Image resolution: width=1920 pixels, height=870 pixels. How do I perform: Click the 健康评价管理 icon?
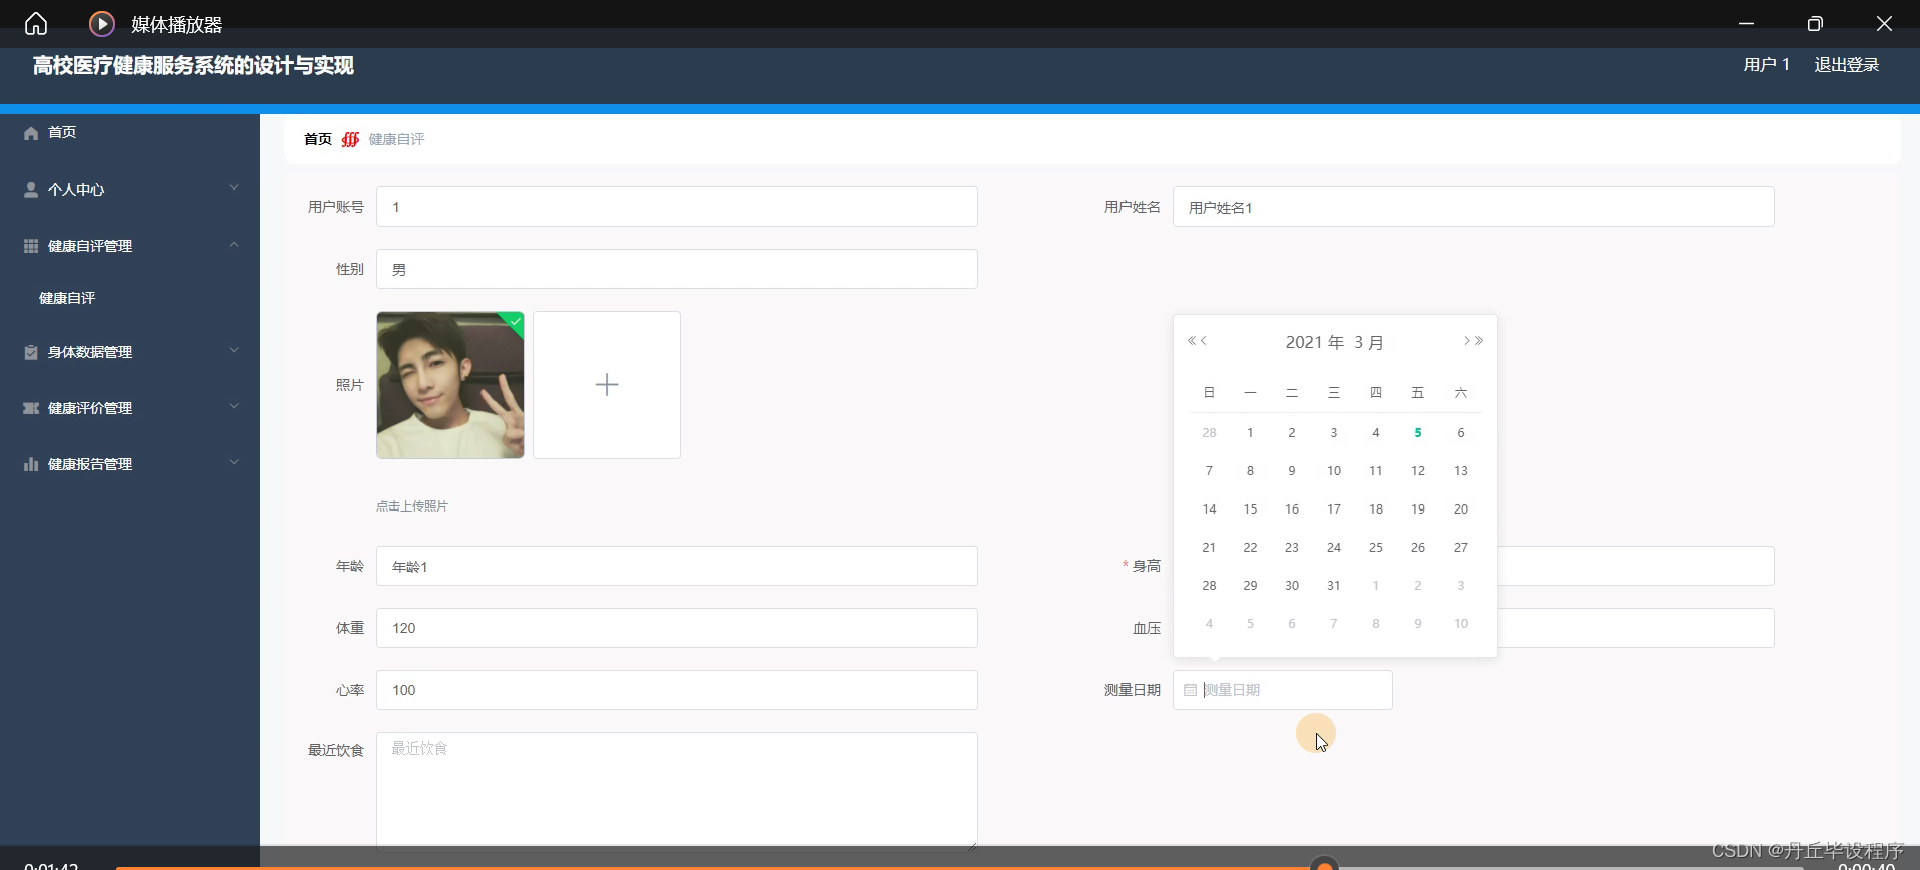tap(31, 408)
